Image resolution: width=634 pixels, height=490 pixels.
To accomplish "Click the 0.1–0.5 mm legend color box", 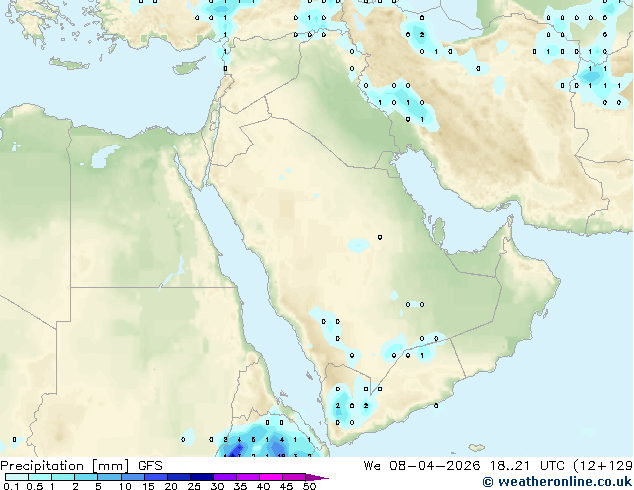I will pos(17,477).
